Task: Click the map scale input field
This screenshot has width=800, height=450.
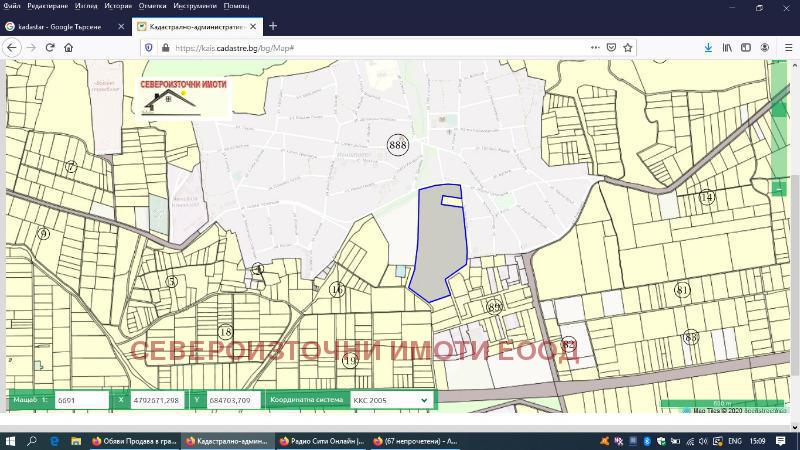Action: (80, 400)
